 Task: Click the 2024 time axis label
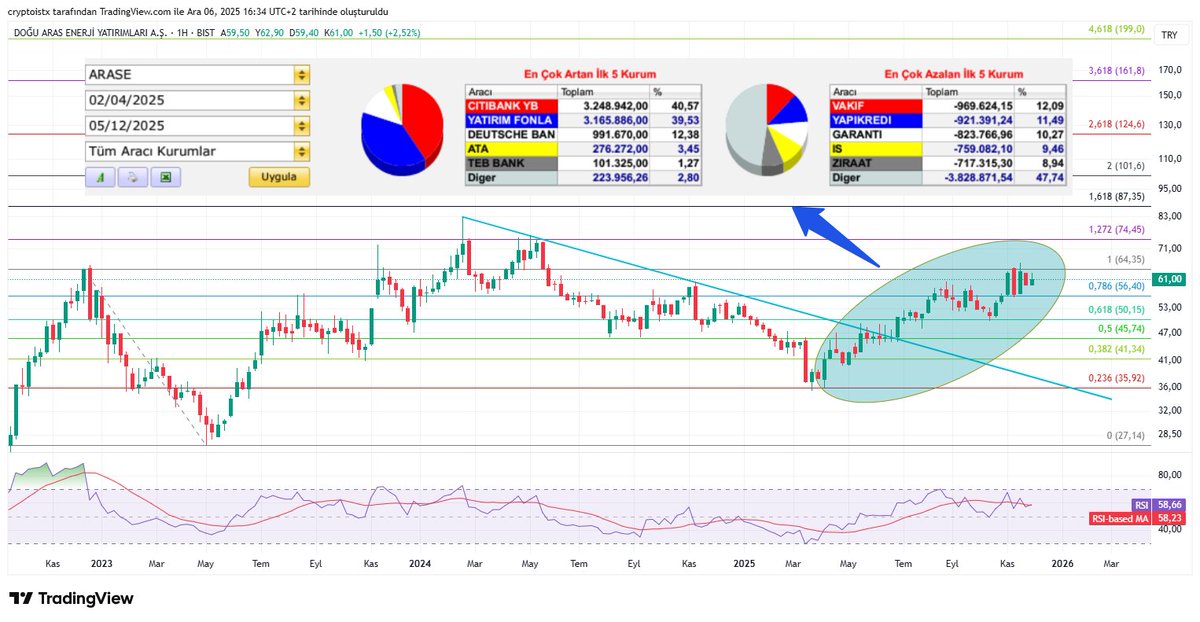pyautogui.click(x=419, y=564)
